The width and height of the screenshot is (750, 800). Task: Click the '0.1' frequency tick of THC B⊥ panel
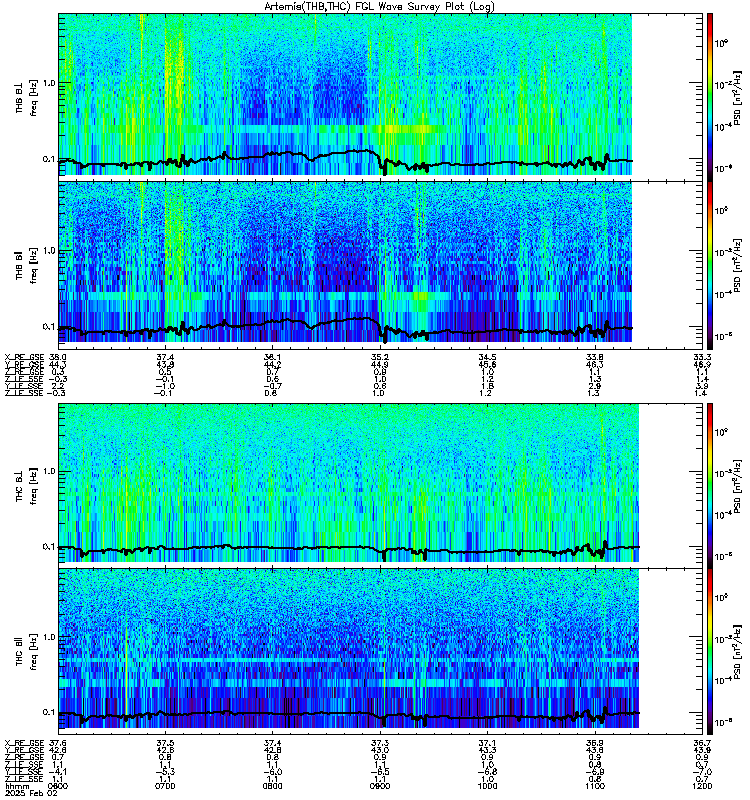coord(49,546)
